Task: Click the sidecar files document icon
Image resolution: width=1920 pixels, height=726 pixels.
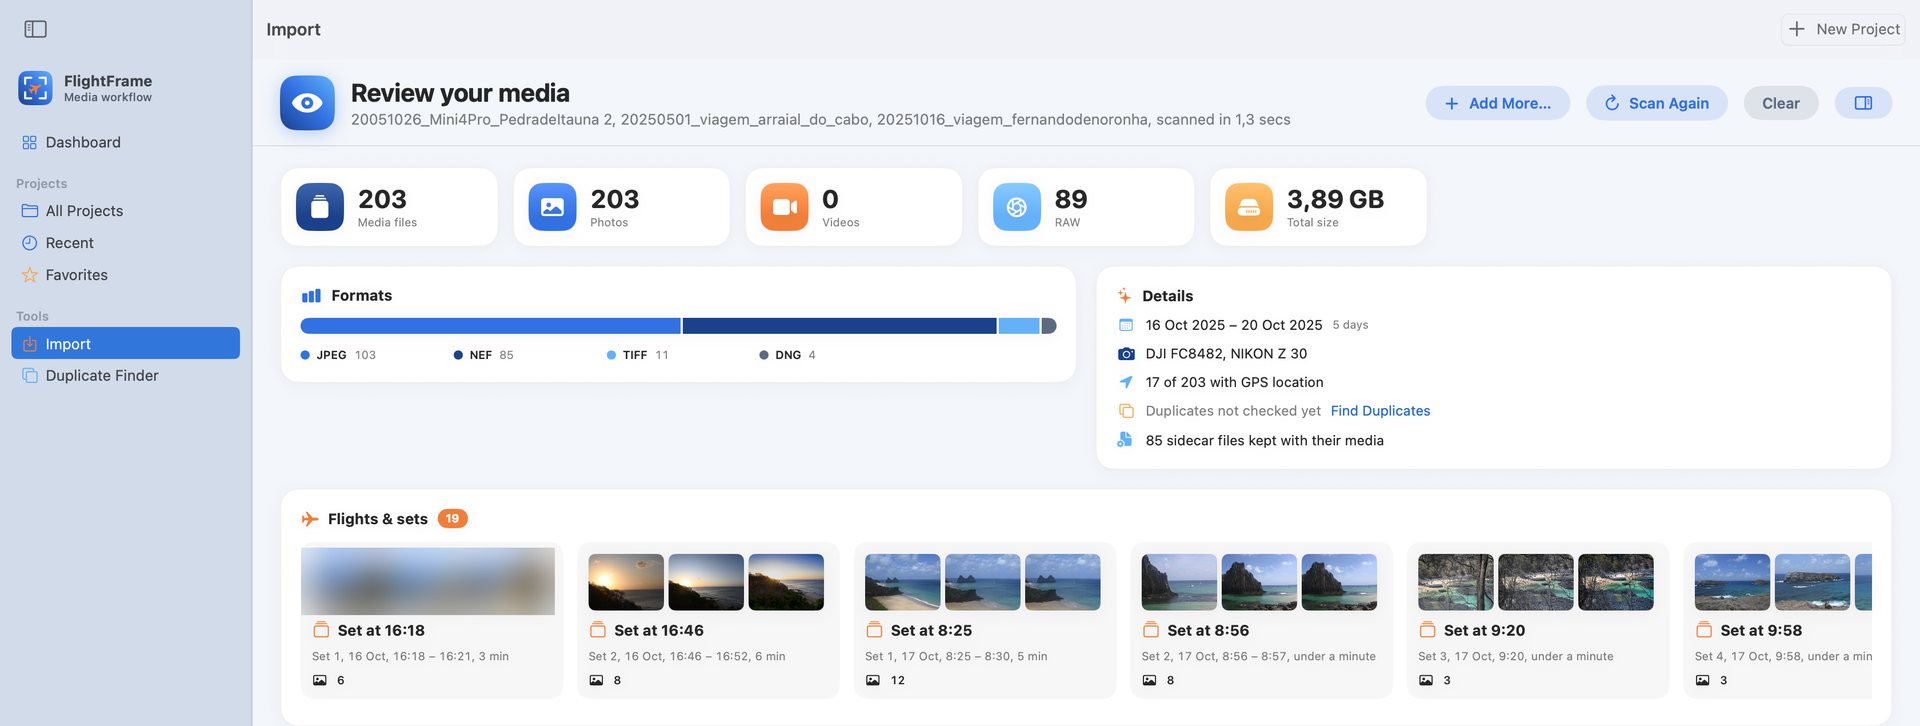Action: [x=1125, y=440]
